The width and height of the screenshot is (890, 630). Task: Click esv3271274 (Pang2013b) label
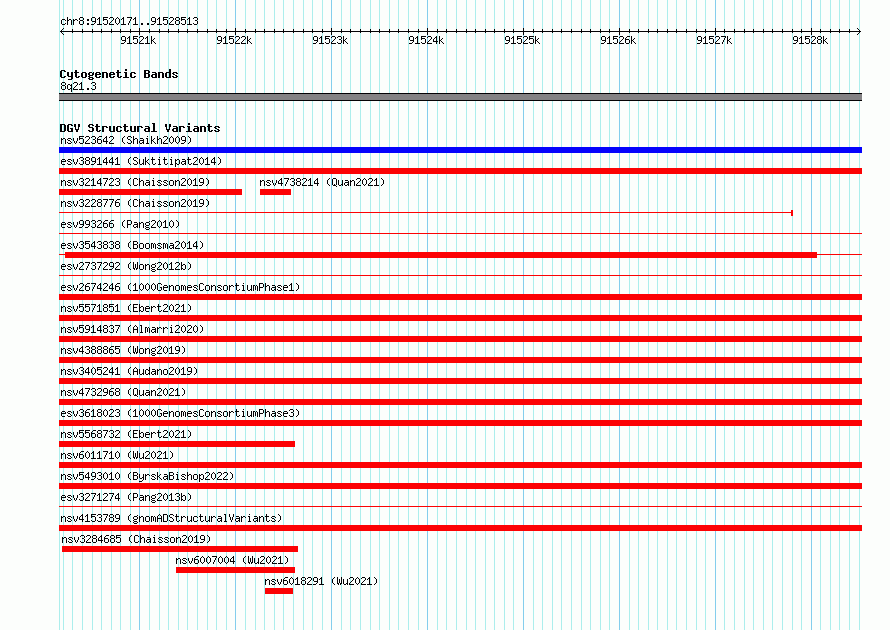pyautogui.click(x=126, y=497)
